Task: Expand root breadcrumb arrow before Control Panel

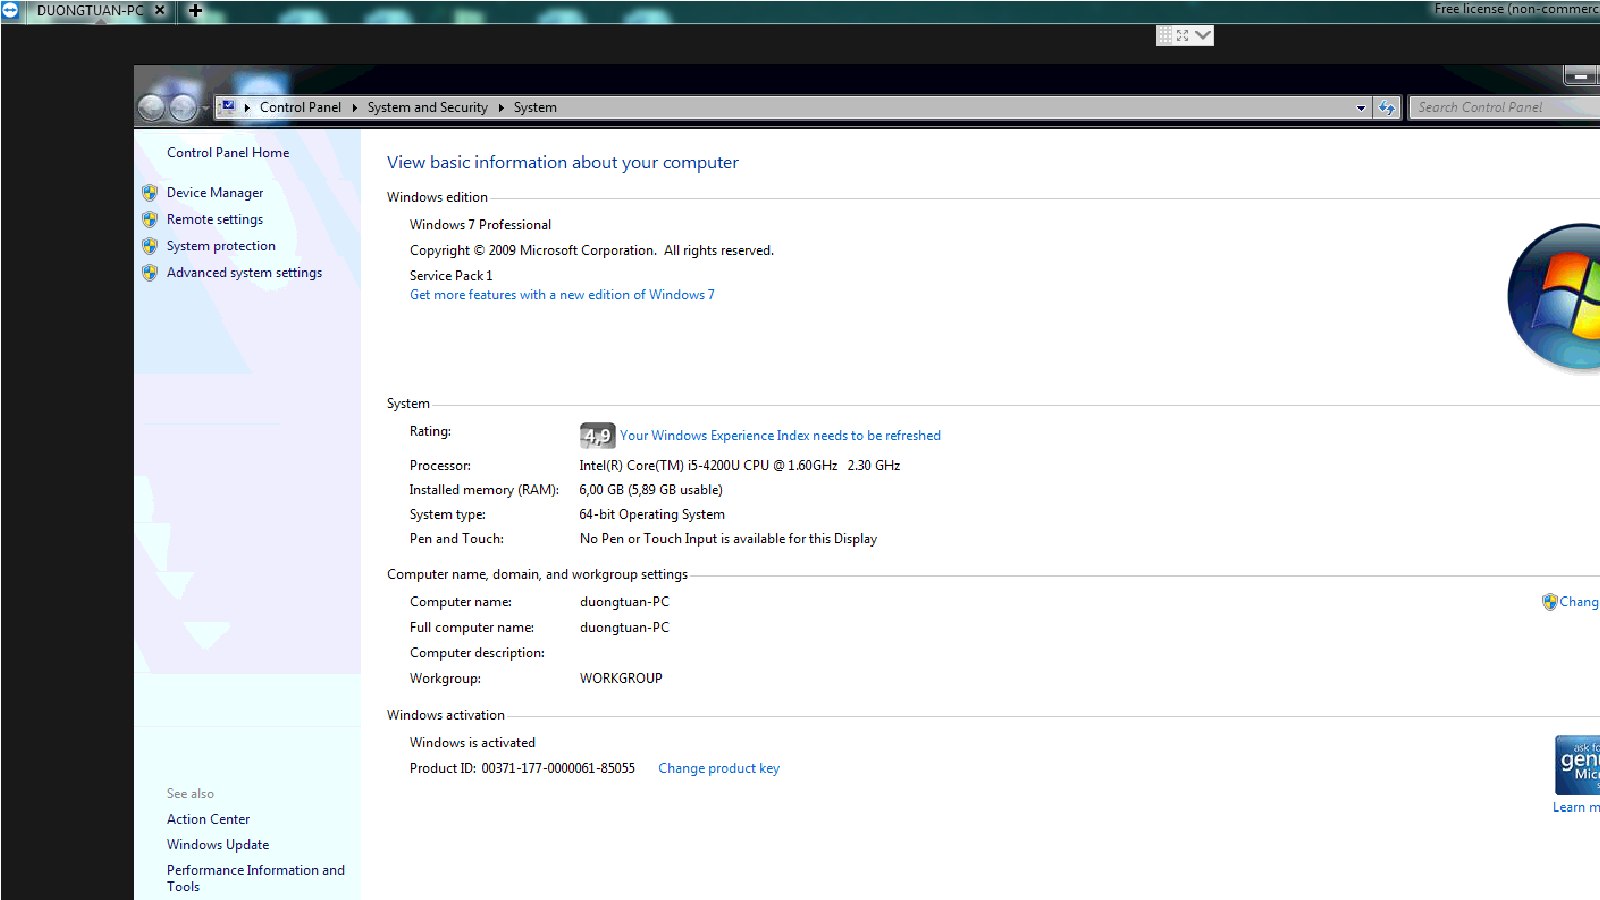Action: click(x=247, y=107)
